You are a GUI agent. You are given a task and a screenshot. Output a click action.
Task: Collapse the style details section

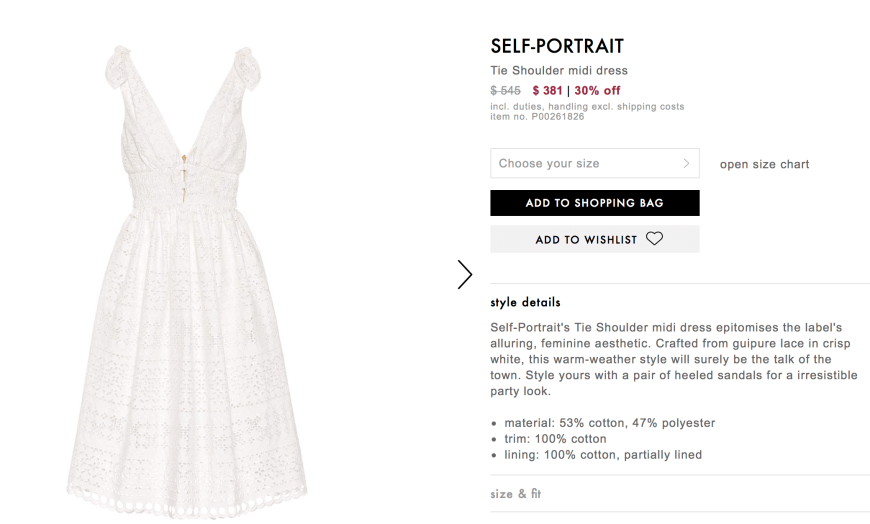[x=525, y=303]
